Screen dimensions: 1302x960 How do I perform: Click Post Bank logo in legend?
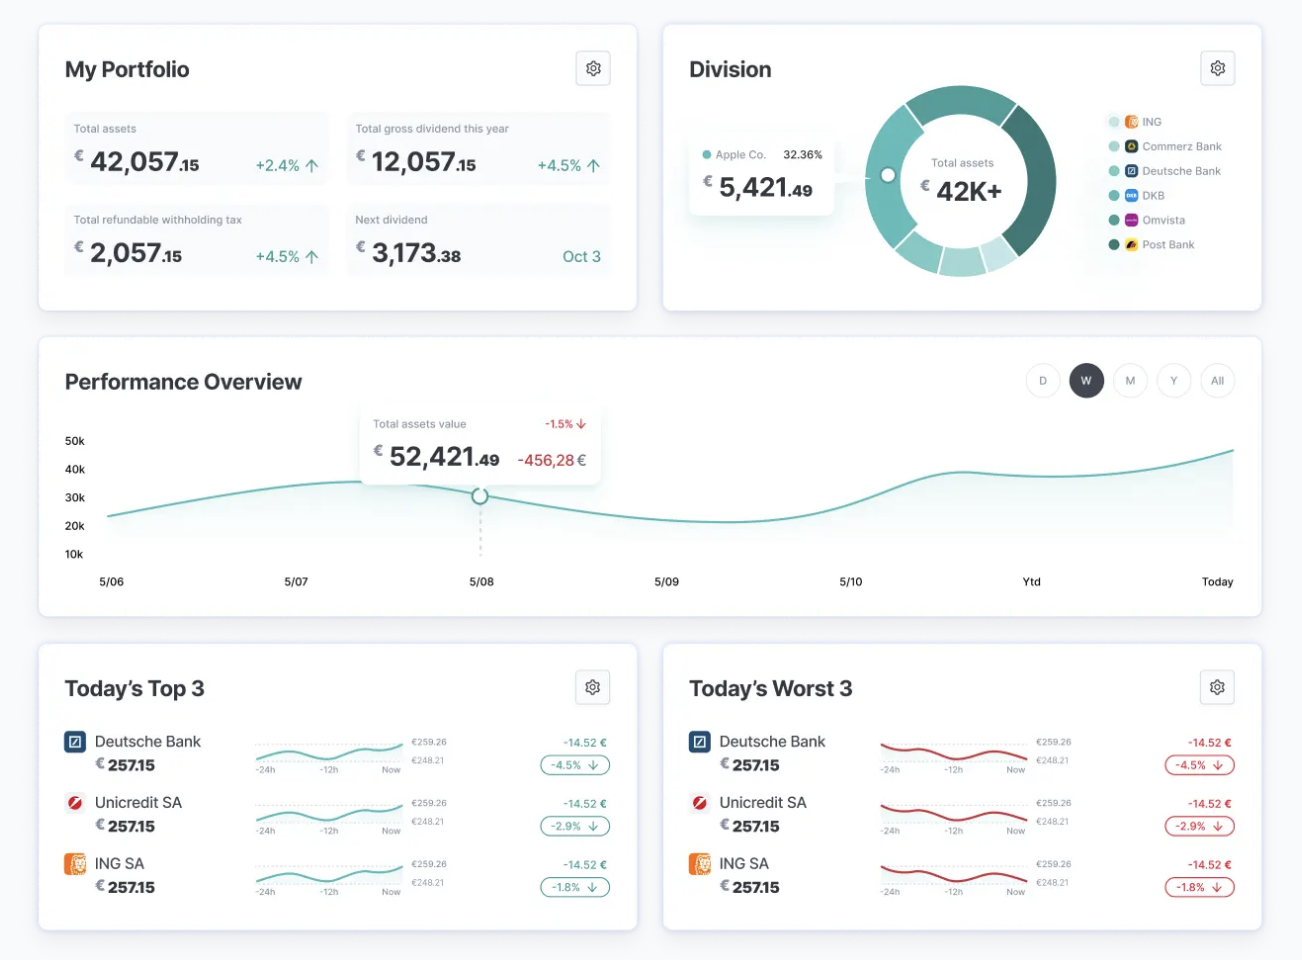click(x=1131, y=244)
